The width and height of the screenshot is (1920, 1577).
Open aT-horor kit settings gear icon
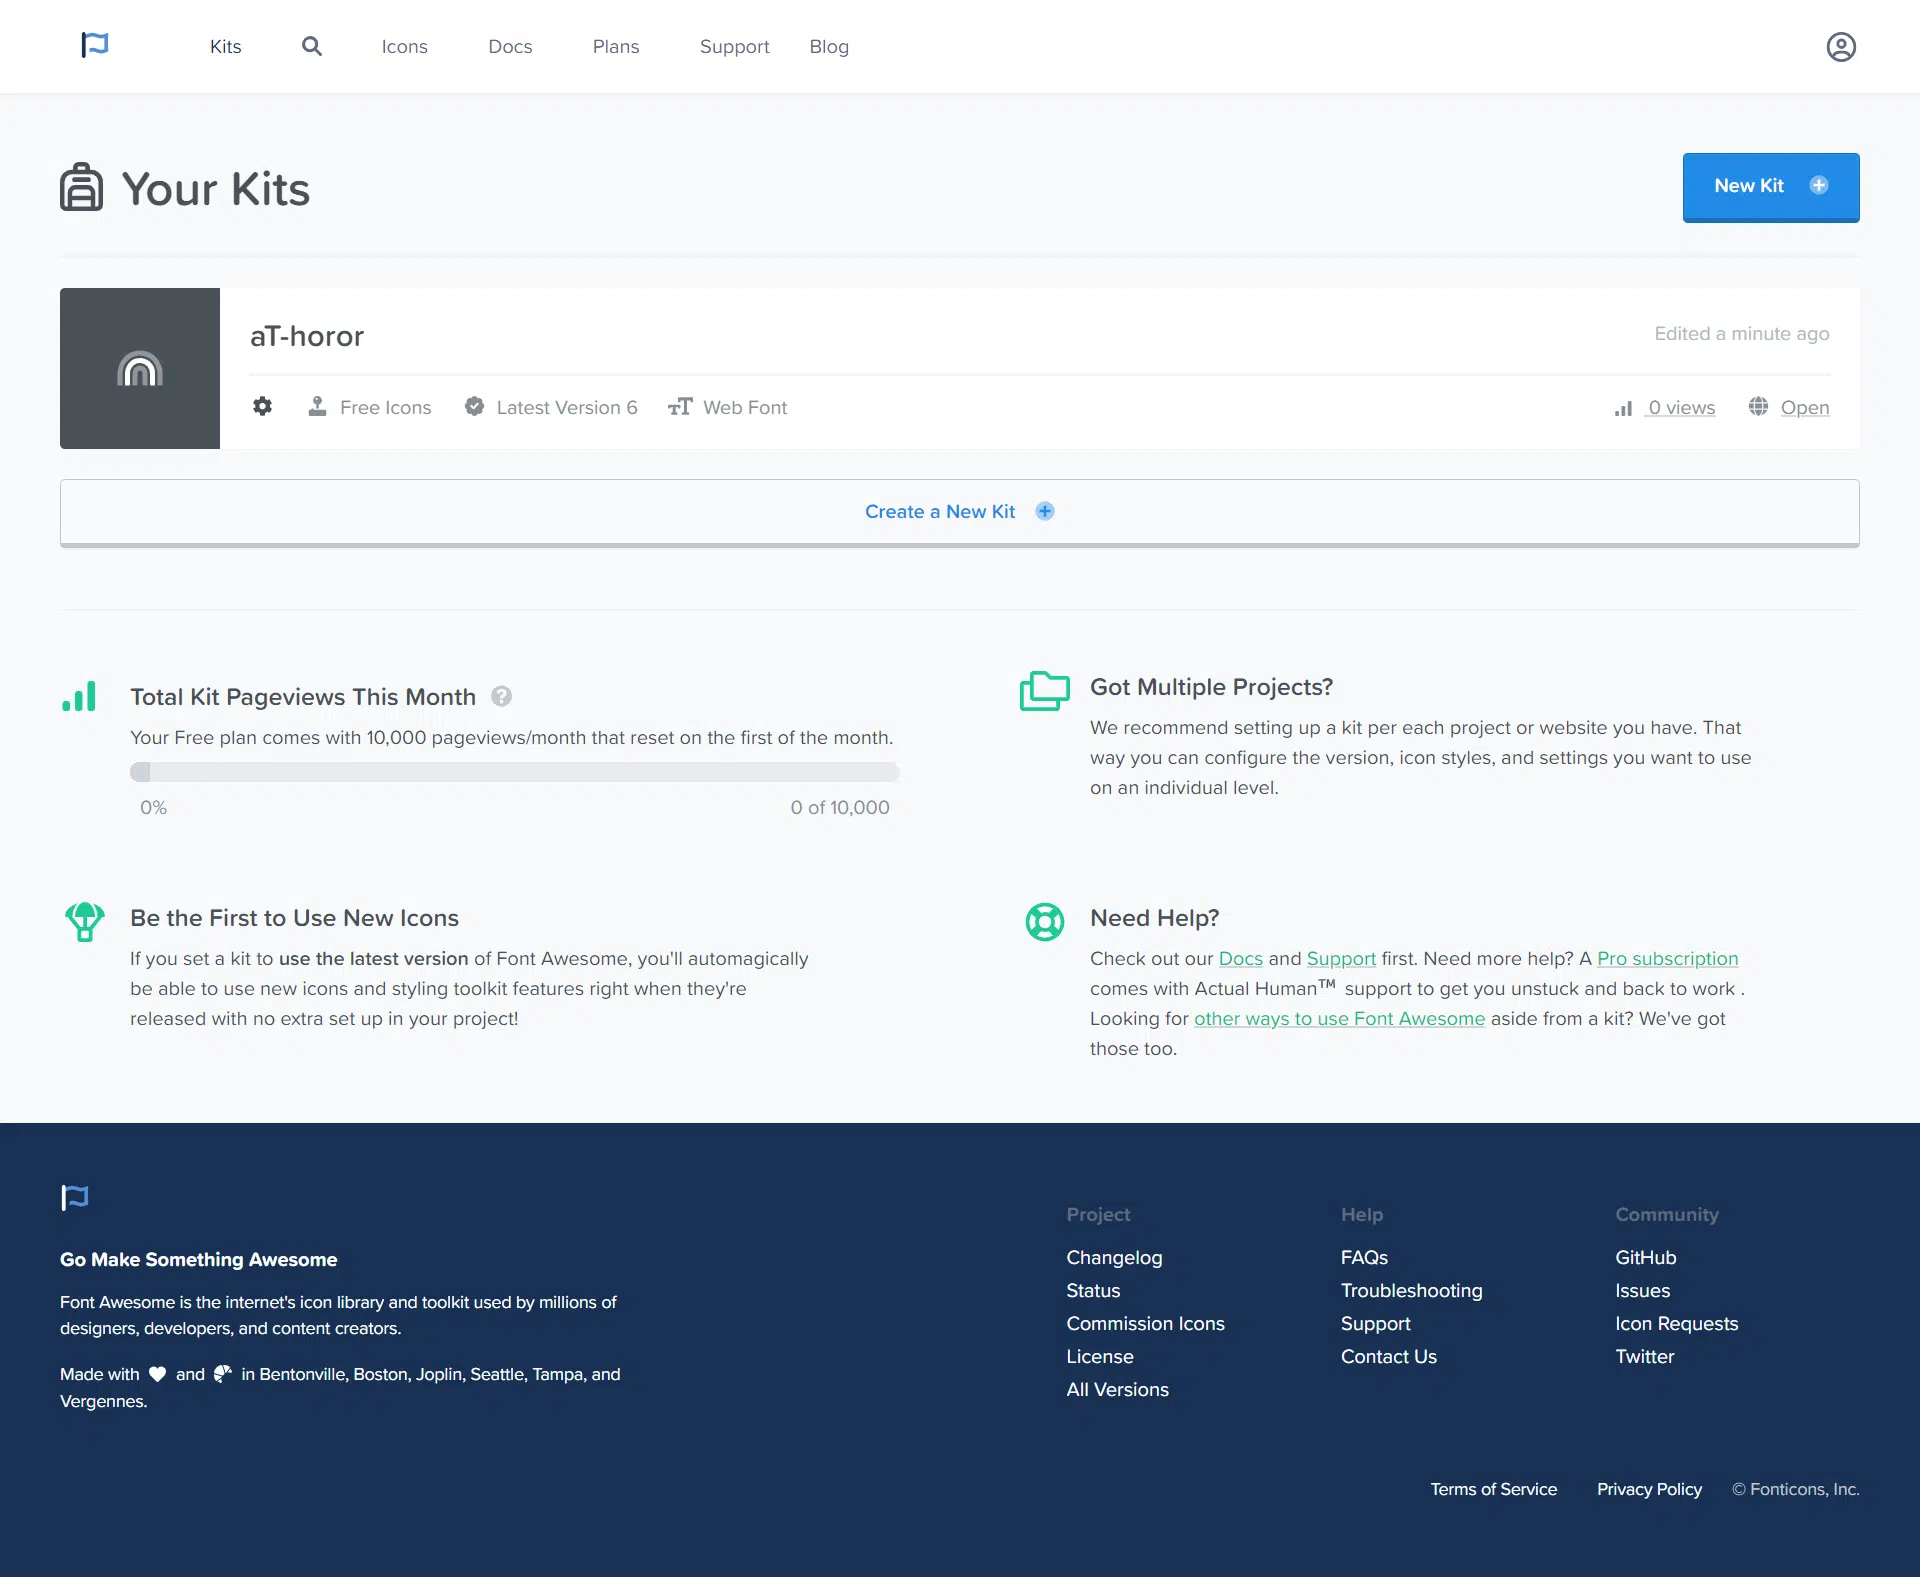[x=262, y=406]
